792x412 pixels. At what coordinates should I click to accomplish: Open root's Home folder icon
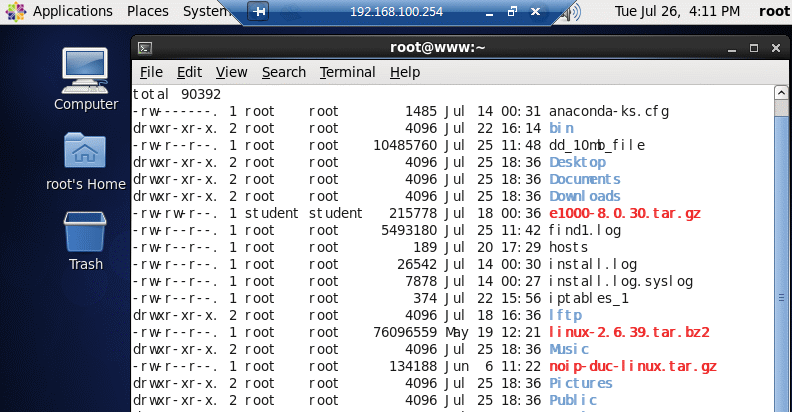85,159
